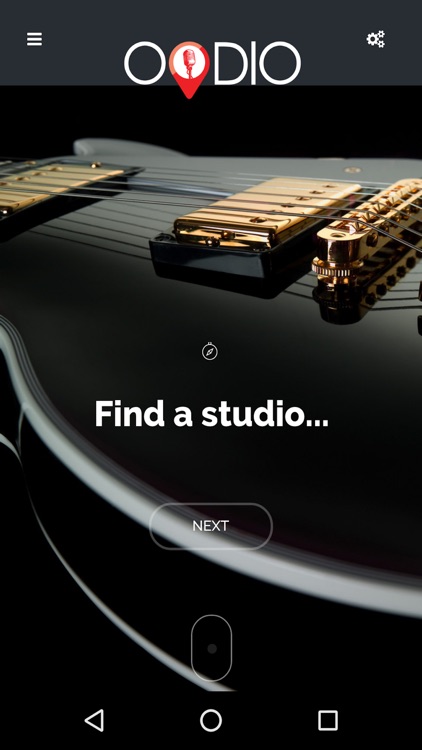This screenshot has width=422, height=750.
Task: Click the "DIO" letters of the logo
Action: (257, 64)
